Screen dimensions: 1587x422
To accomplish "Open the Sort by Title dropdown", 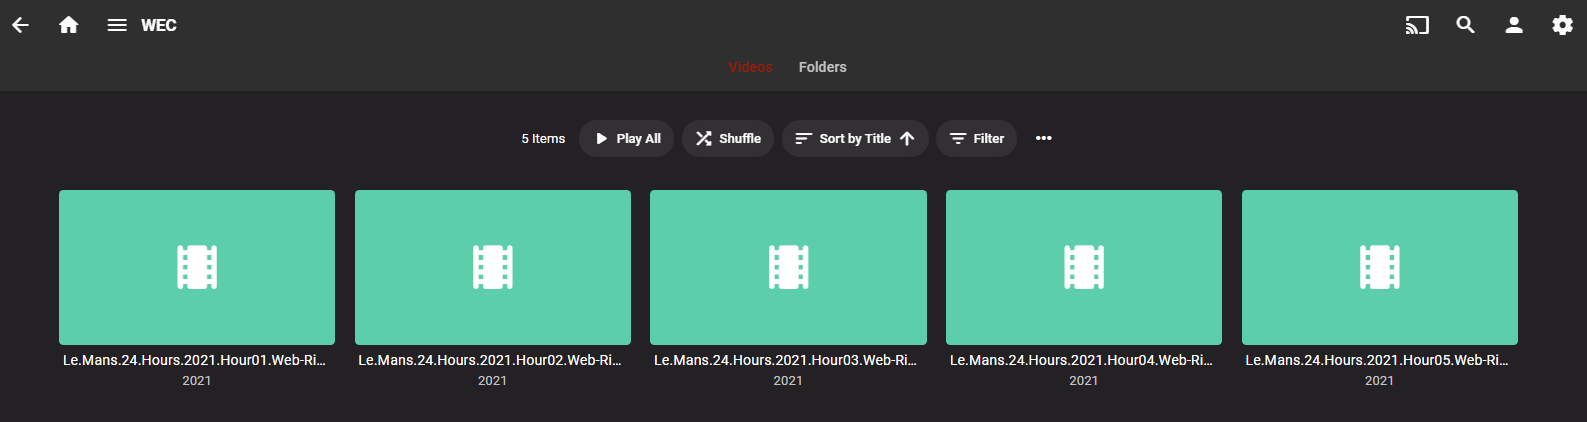I will pyautogui.click(x=855, y=138).
